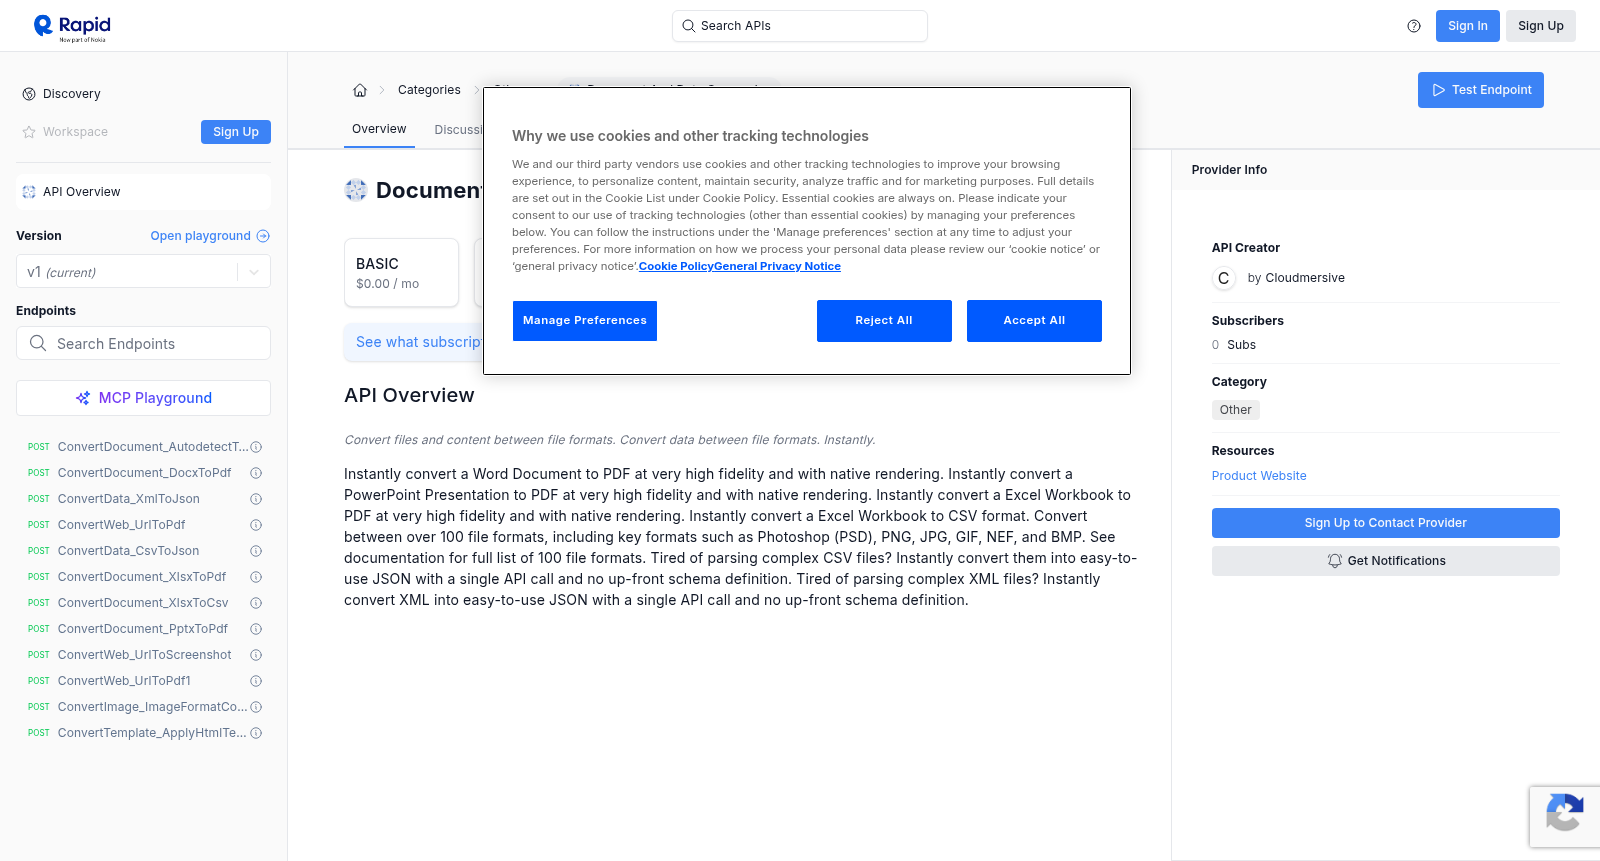This screenshot has height=861, width=1600.
Task: Click the Cloudmersive creator avatar
Action: tap(1223, 278)
